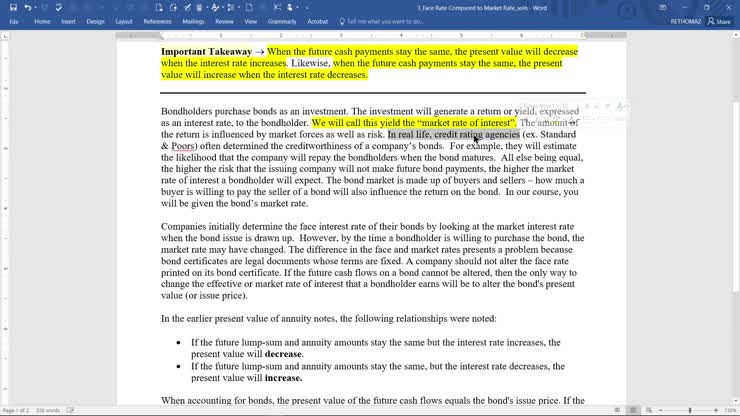Click the Page 1 of 2 indicator
Screen dimensions: 740x416
[15, 410]
